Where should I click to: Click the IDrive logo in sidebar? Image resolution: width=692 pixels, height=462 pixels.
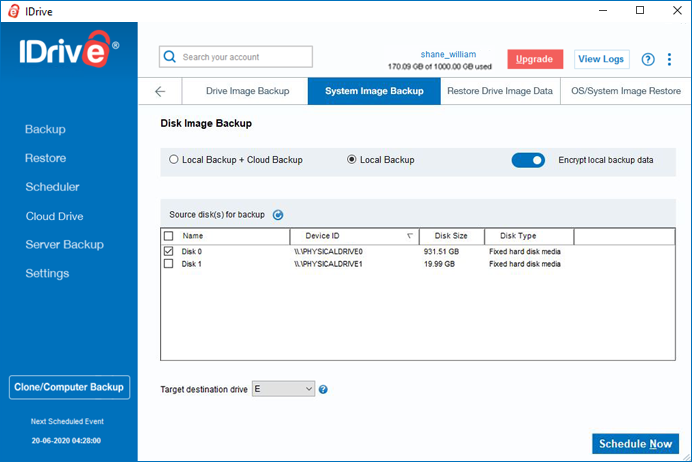coord(69,49)
